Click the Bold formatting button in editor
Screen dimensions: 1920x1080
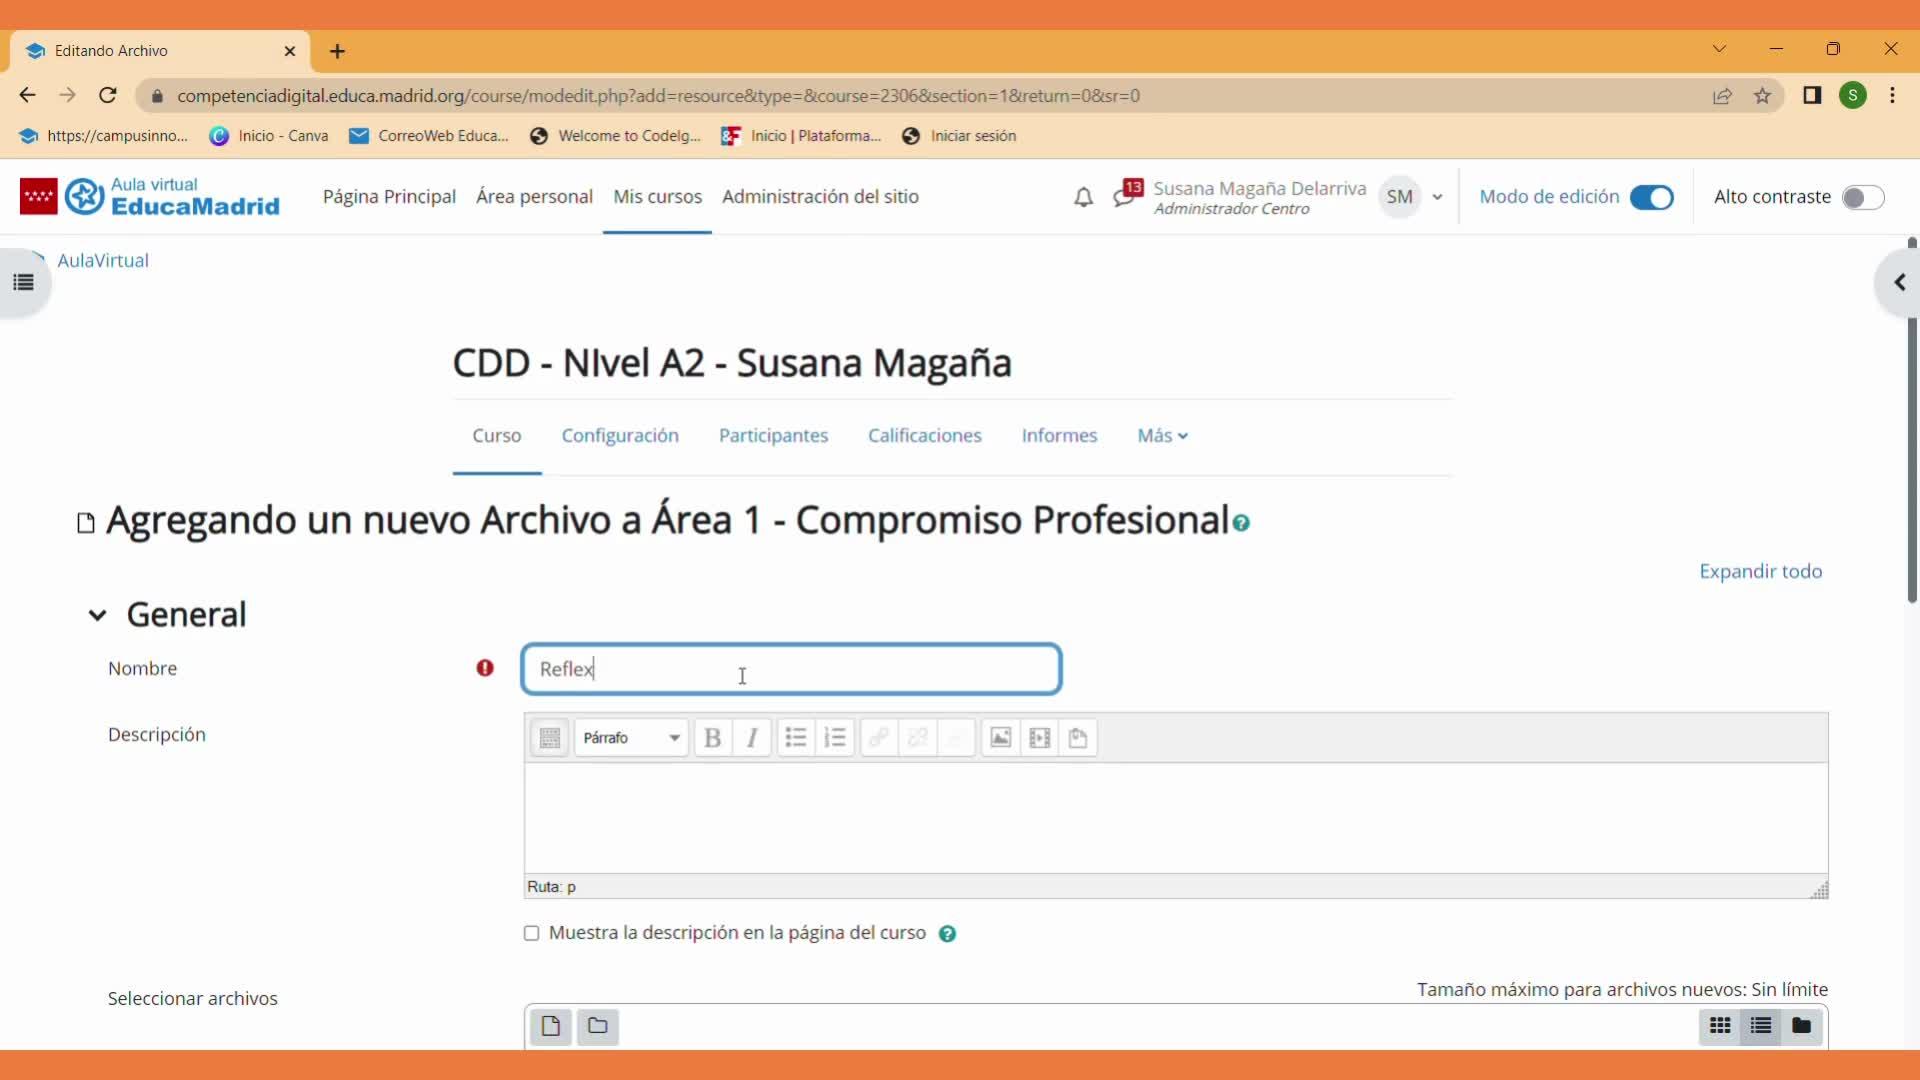pos(712,738)
